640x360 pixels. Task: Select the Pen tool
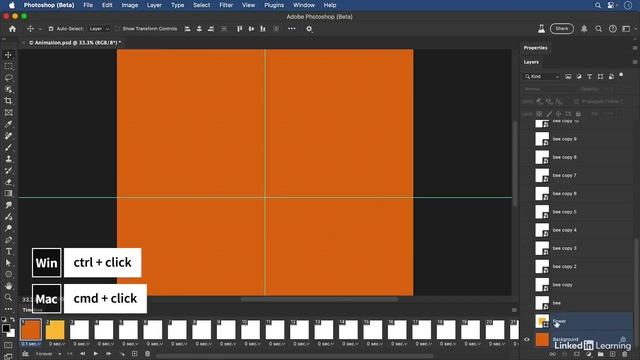click(9, 240)
